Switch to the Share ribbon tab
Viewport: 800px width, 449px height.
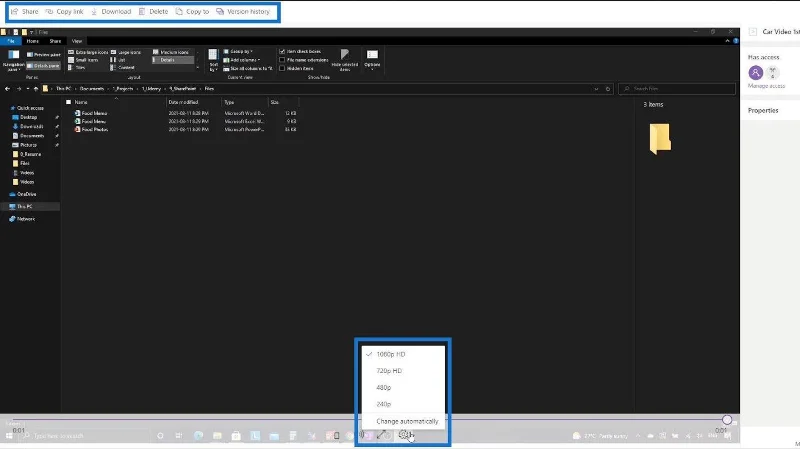pos(55,41)
